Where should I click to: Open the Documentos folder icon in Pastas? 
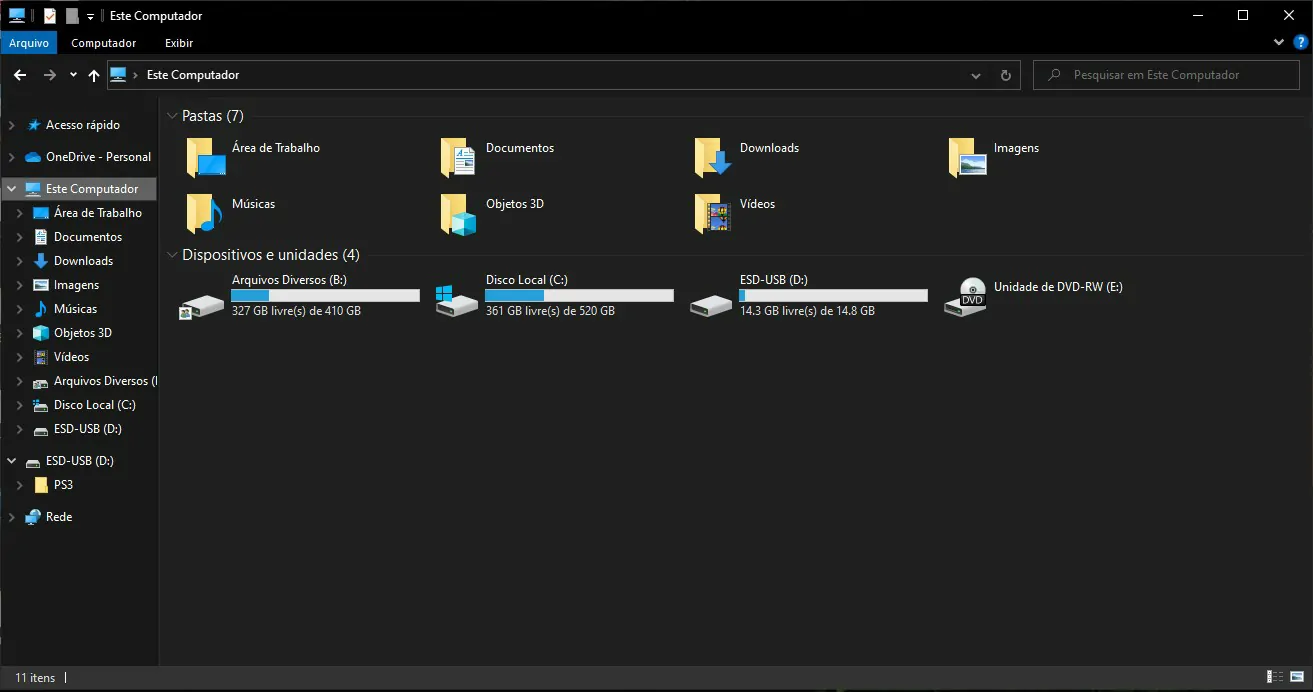[x=460, y=158]
